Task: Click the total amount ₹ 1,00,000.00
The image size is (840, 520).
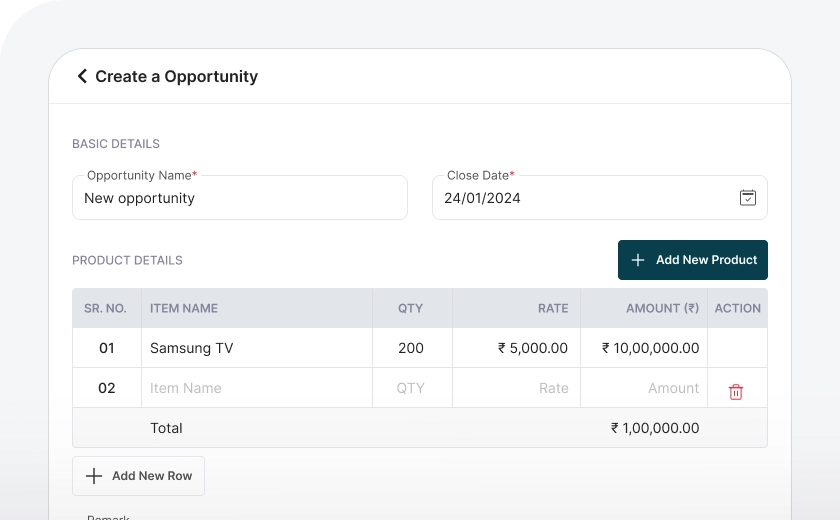Action: point(655,428)
